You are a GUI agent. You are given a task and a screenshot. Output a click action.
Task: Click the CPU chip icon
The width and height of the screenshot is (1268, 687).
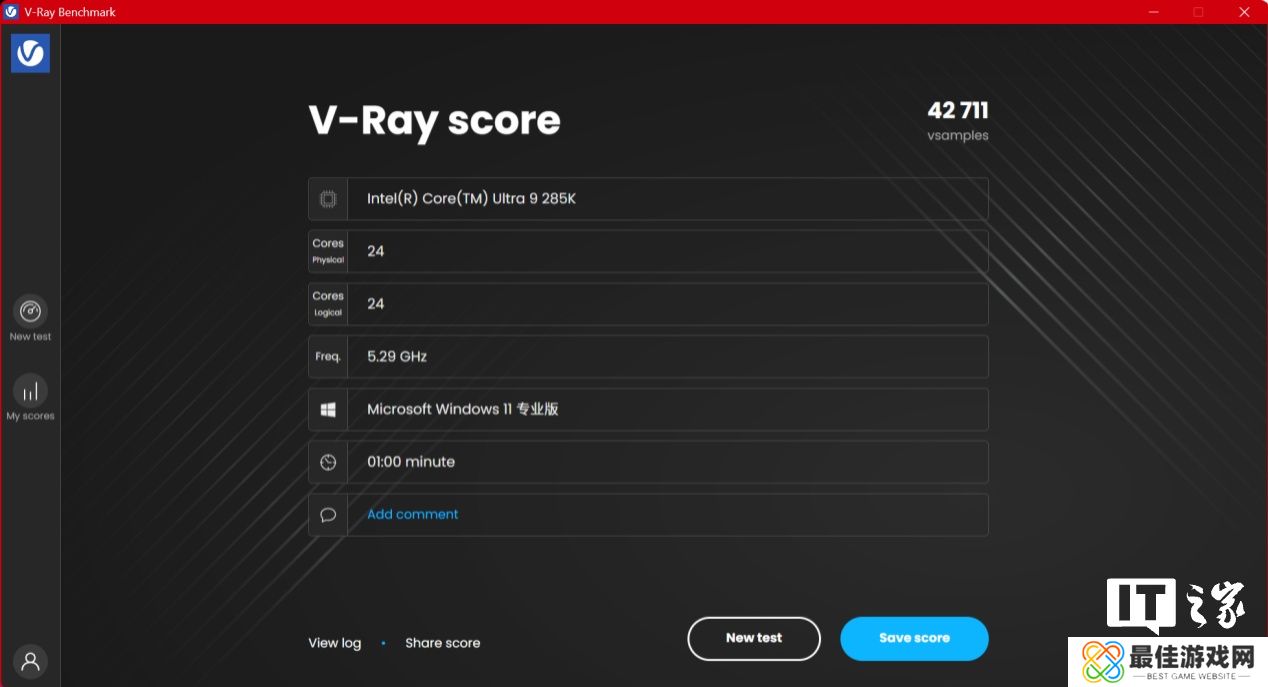tap(327, 199)
